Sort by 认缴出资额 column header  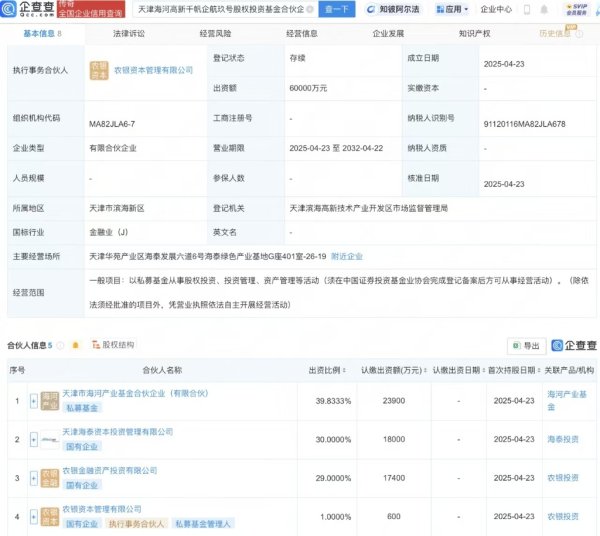click(x=395, y=370)
